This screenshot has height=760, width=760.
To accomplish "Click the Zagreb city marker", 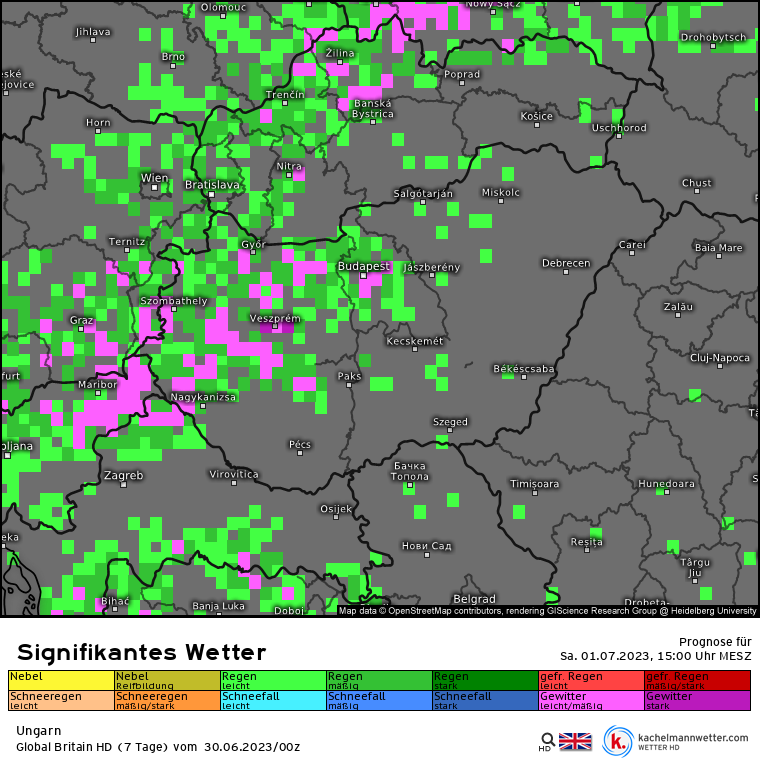I will click(x=124, y=485).
